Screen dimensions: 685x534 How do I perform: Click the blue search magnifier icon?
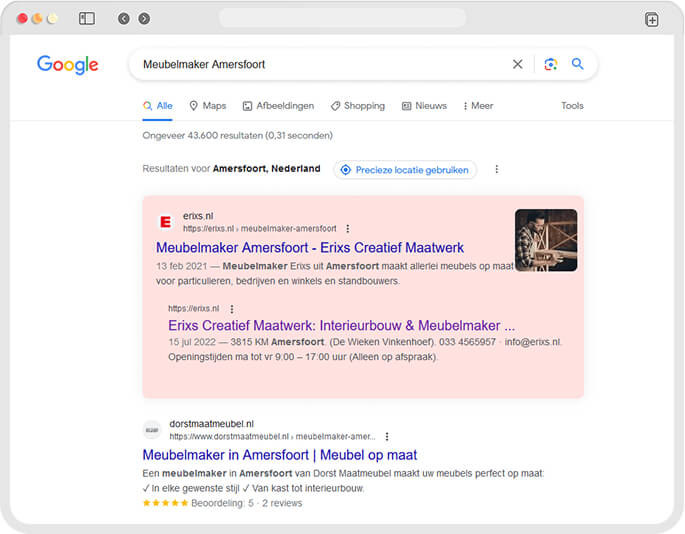click(x=577, y=64)
